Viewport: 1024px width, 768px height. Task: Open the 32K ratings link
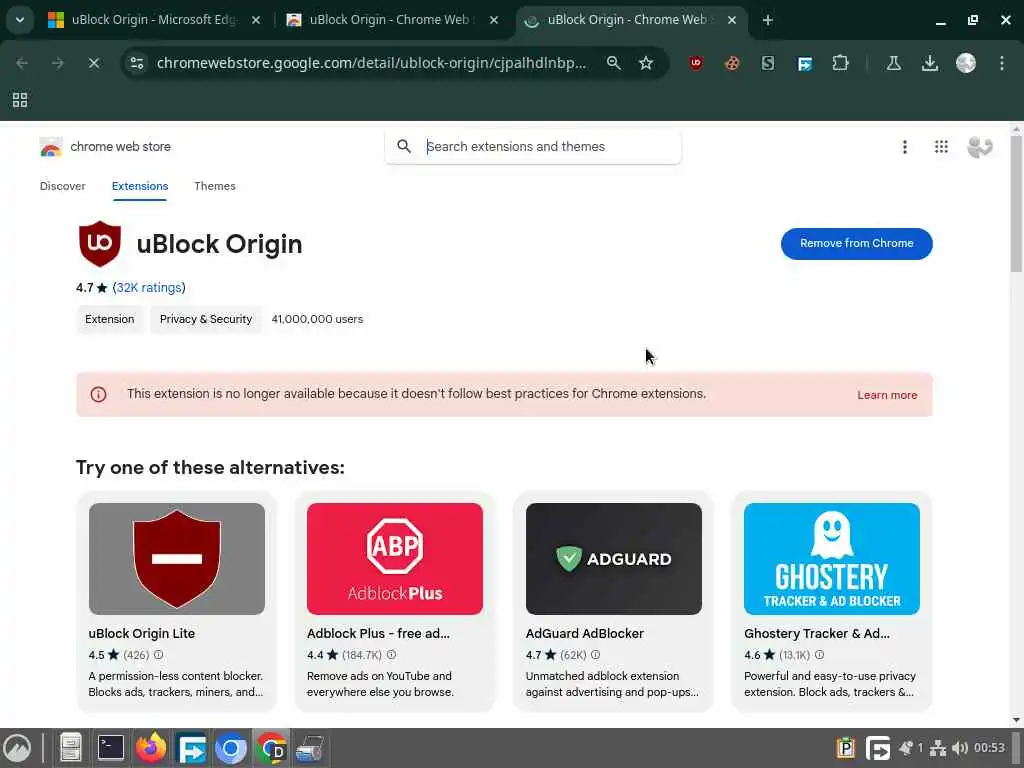click(149, 288)
